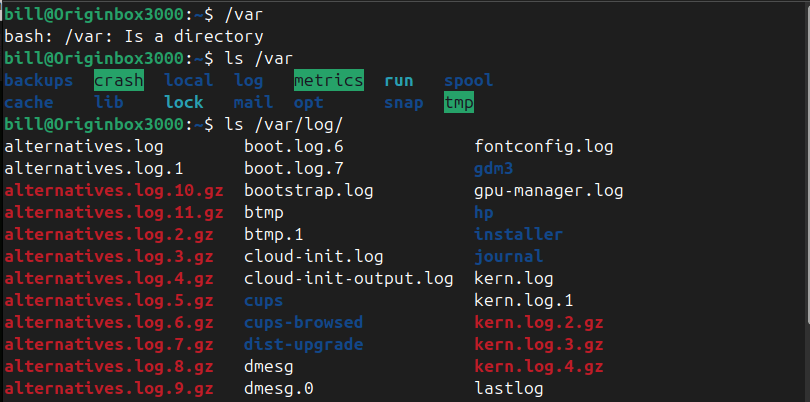Viewport: 810px width, 402px height.
Task: Click the kern.log.4.gz archive name
Action: [539, 366]
